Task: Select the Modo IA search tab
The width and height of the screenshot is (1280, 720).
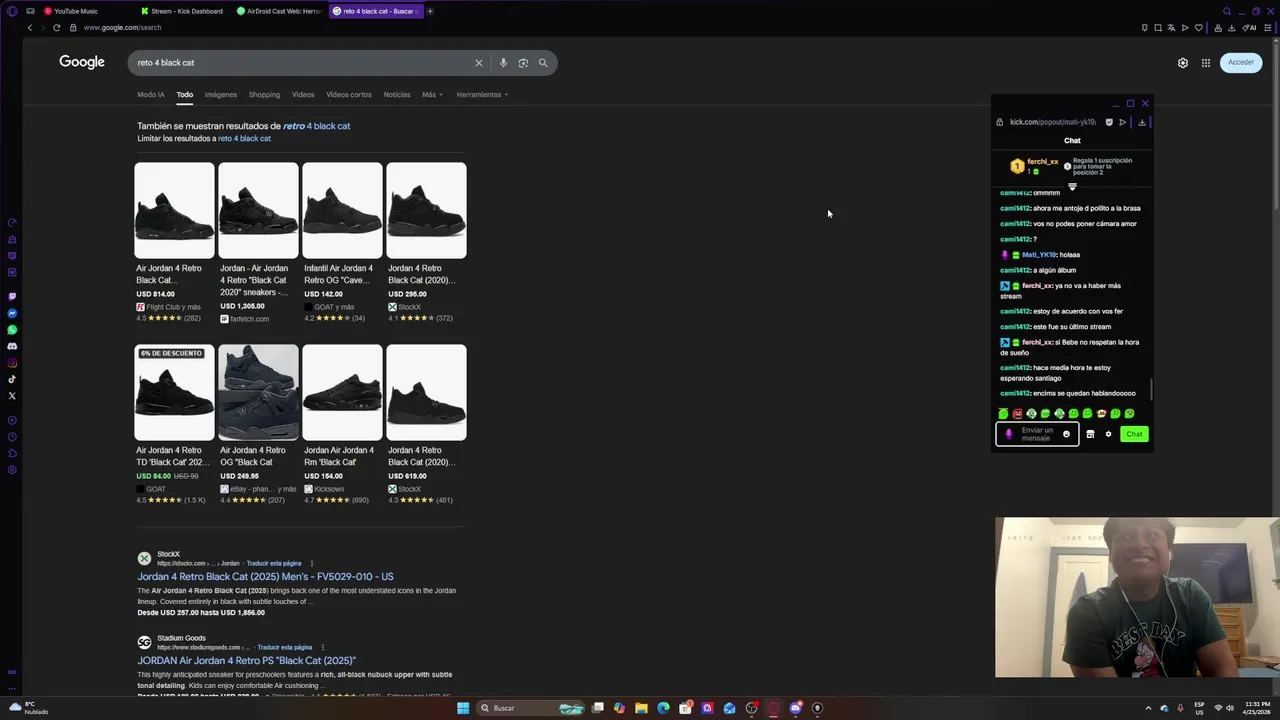Action: click(151, 95)
